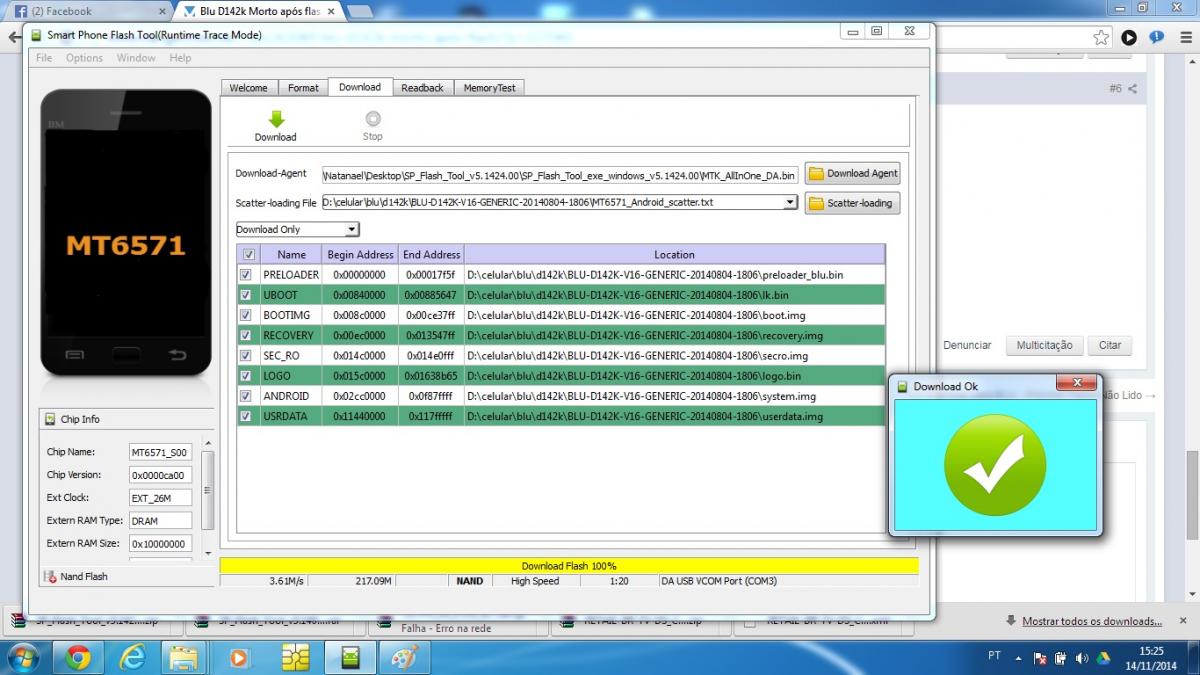Uncheck the ANDROID partition checkbox
Viewport: 1200px width, 675px height.
pos(246,396)
